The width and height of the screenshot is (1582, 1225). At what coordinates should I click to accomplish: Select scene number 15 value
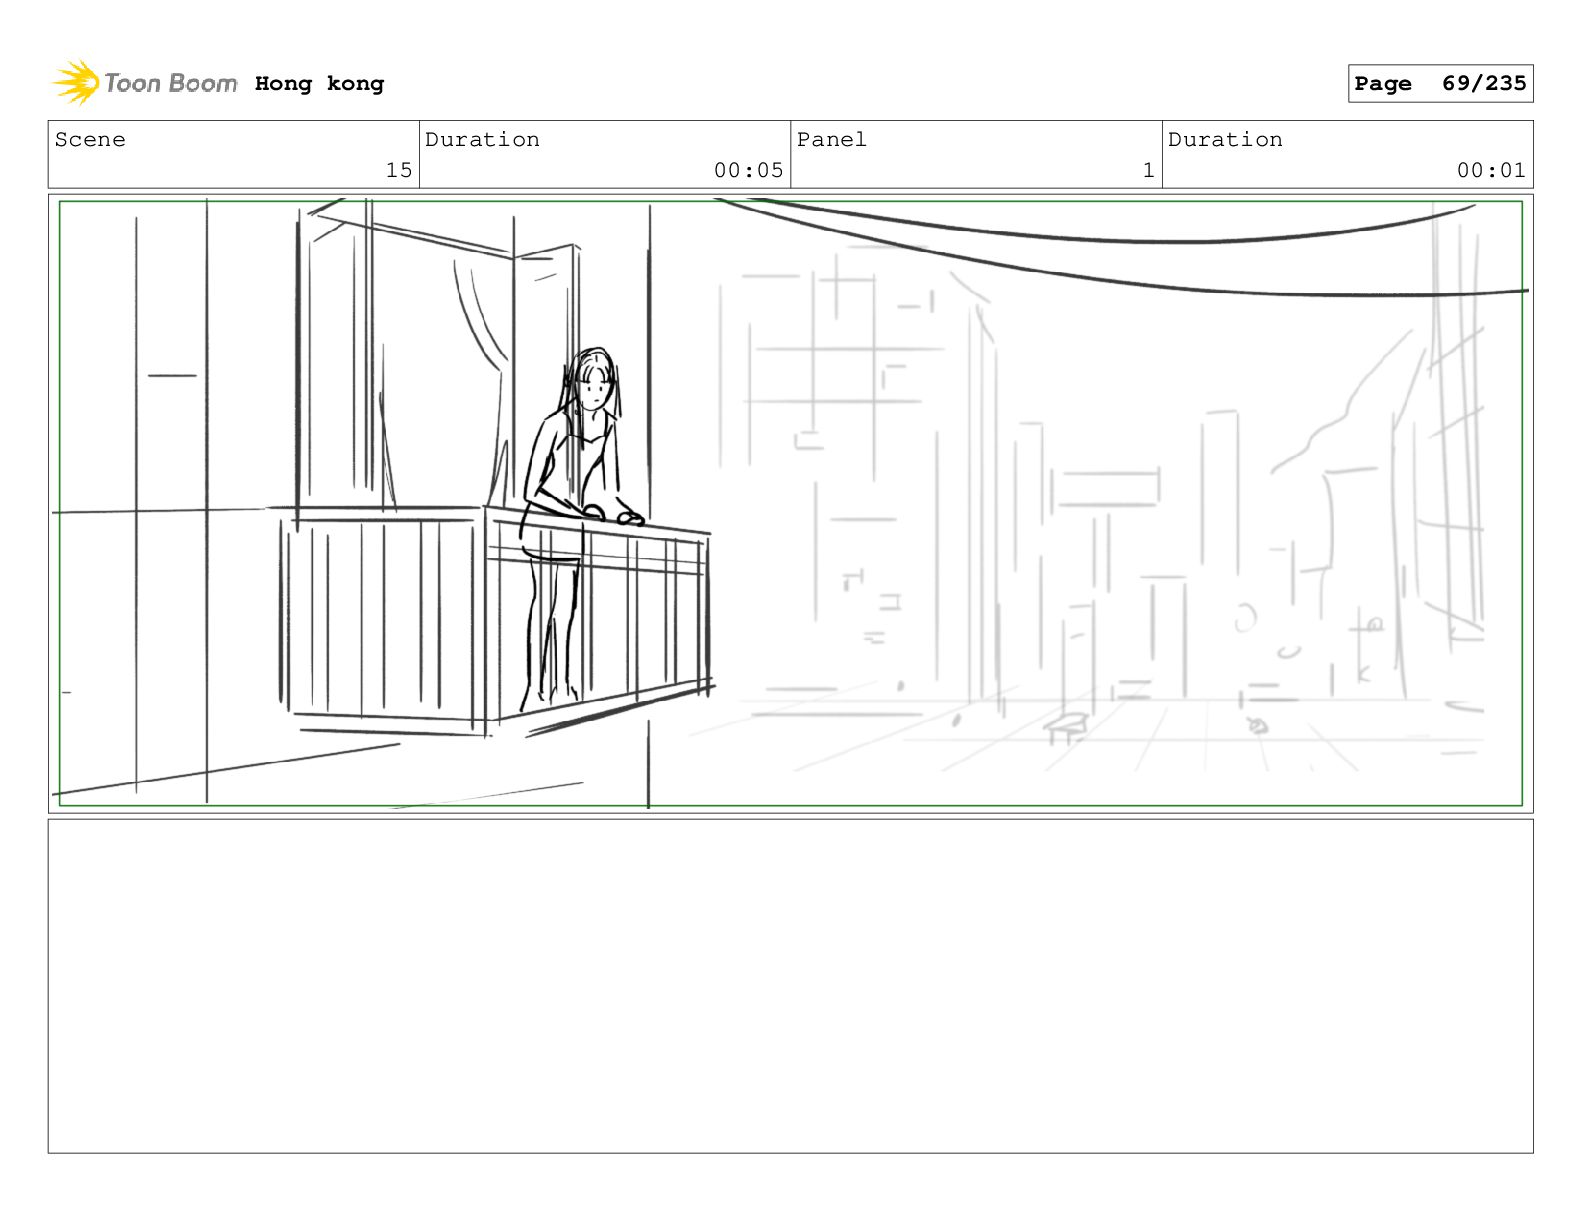[x=398, y=170]
